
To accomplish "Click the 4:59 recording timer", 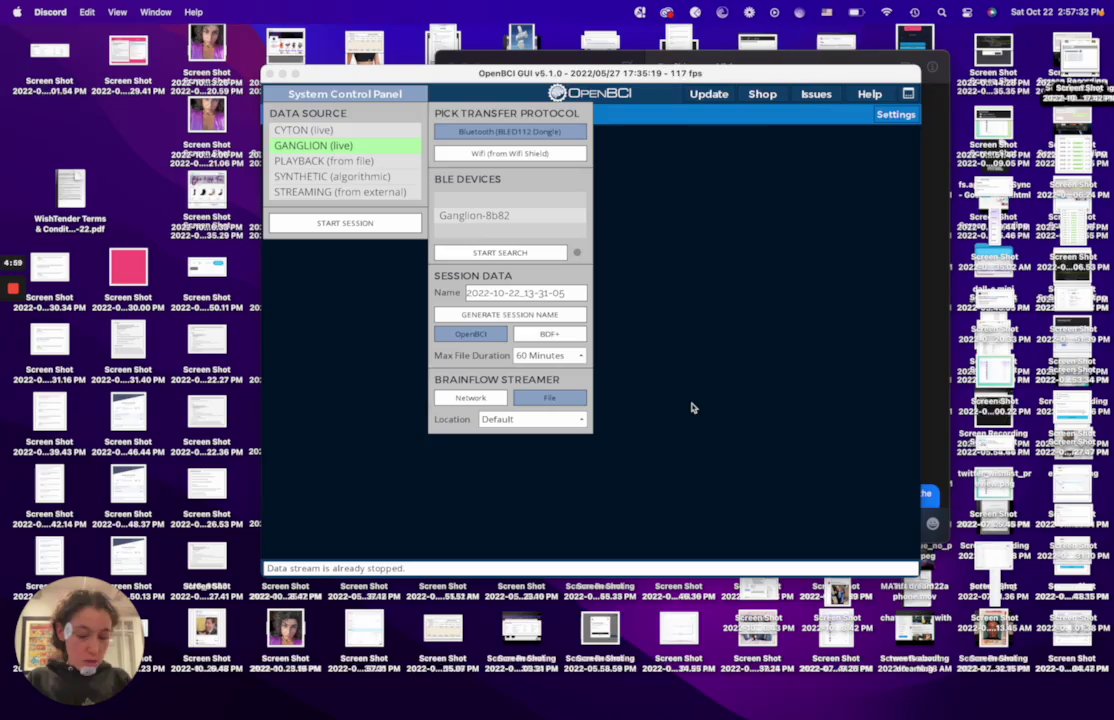I will [13, 262].
